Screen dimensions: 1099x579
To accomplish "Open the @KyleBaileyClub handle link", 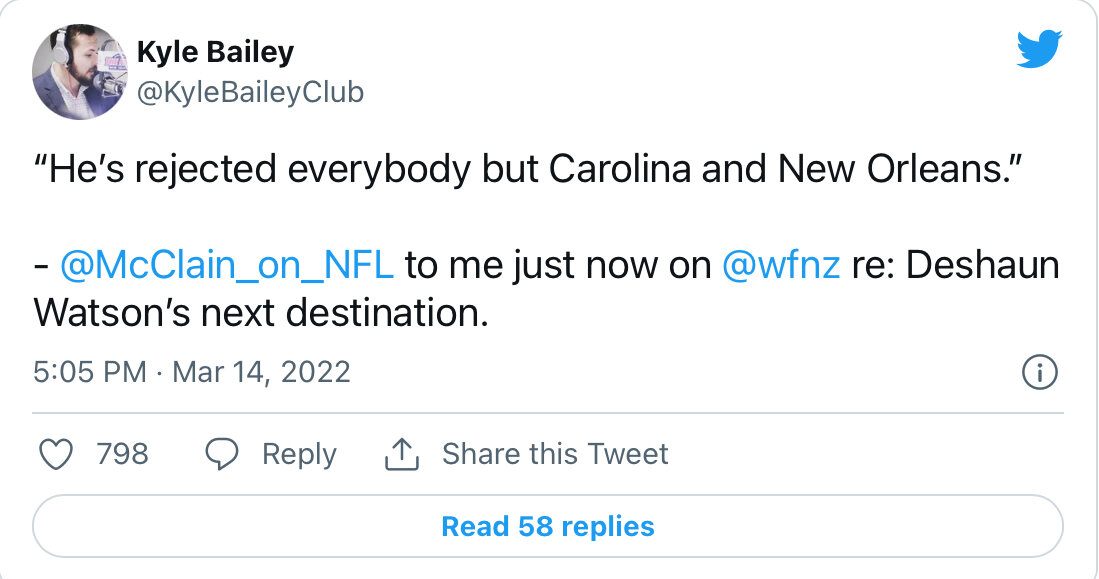I will pyautogui.click(x=250, y=93).
